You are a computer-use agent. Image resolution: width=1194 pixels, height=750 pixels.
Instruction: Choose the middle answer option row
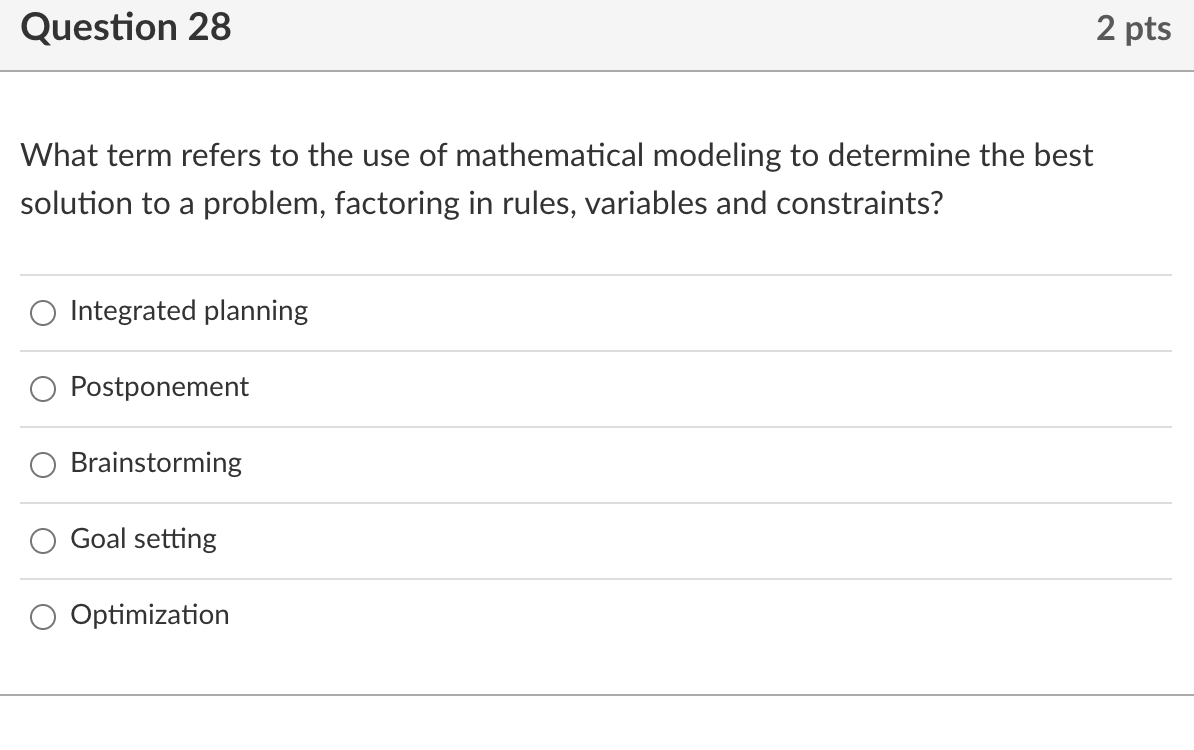[x=596, y=464]
